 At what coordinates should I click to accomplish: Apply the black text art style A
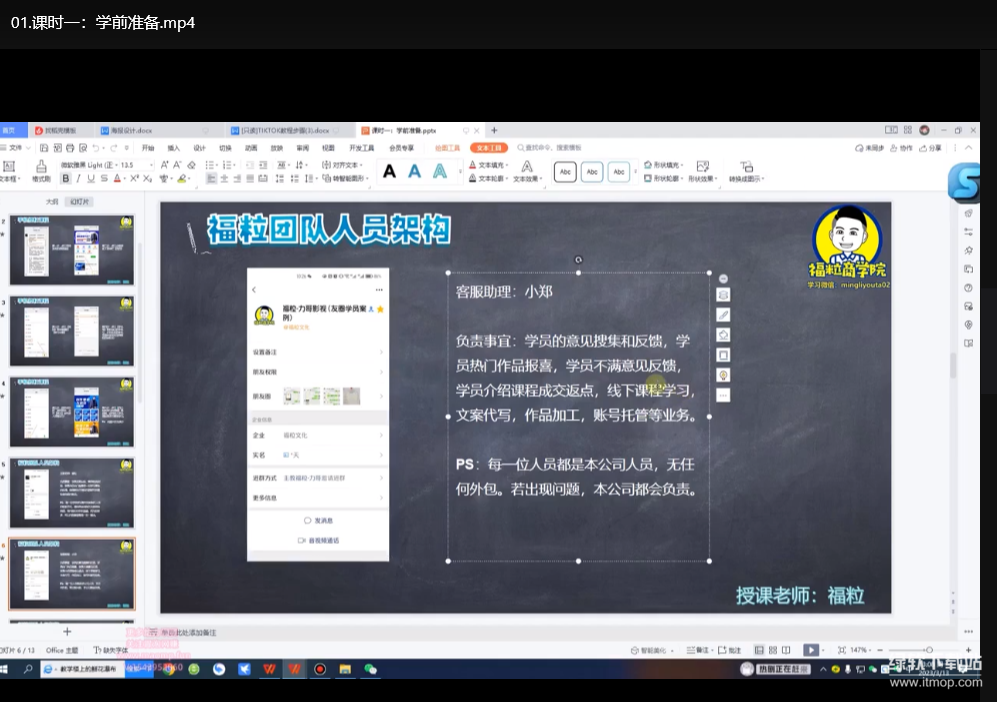(x=389, y=172)
